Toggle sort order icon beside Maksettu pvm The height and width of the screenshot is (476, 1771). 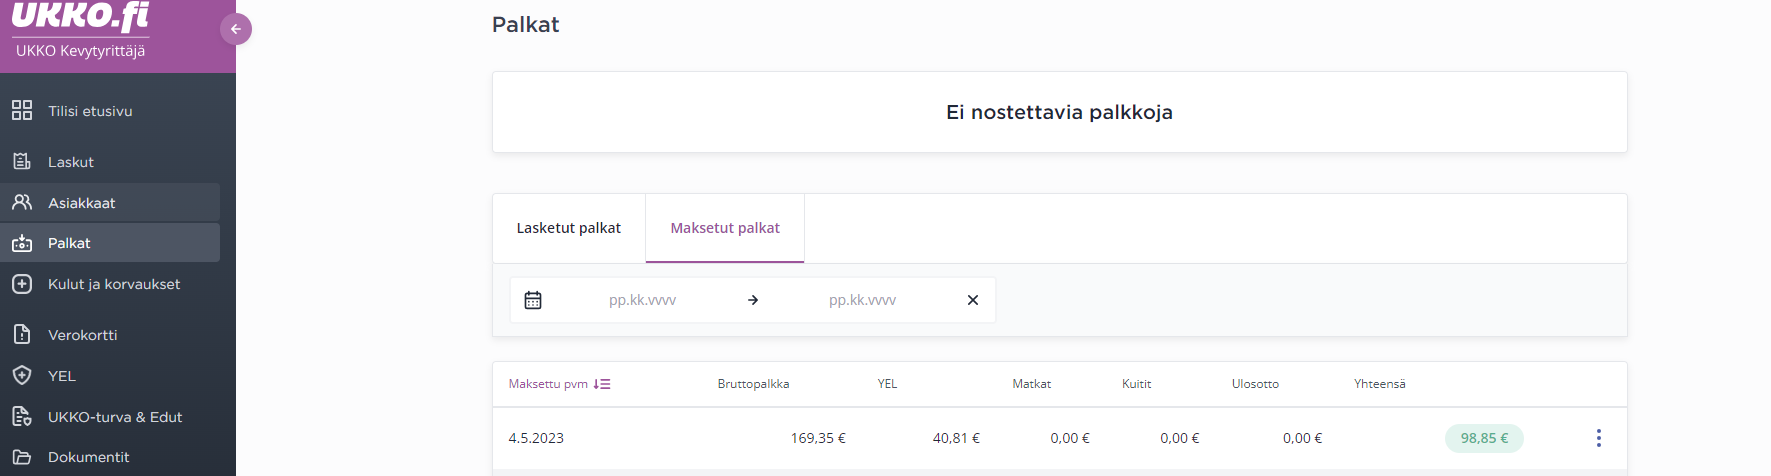pos(602,384)
